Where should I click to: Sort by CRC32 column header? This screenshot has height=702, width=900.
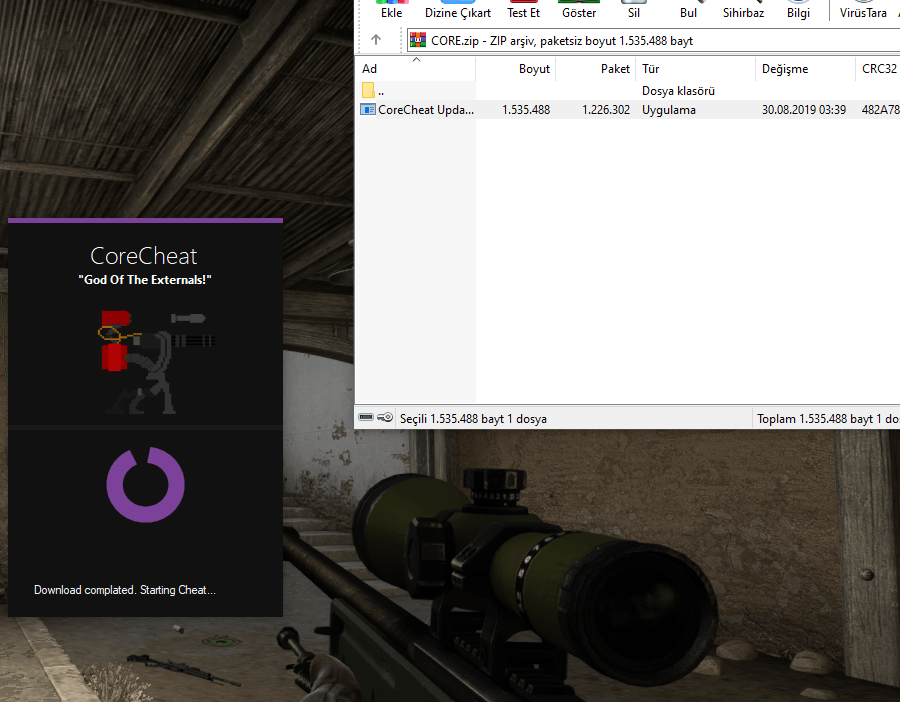(878, 69)
